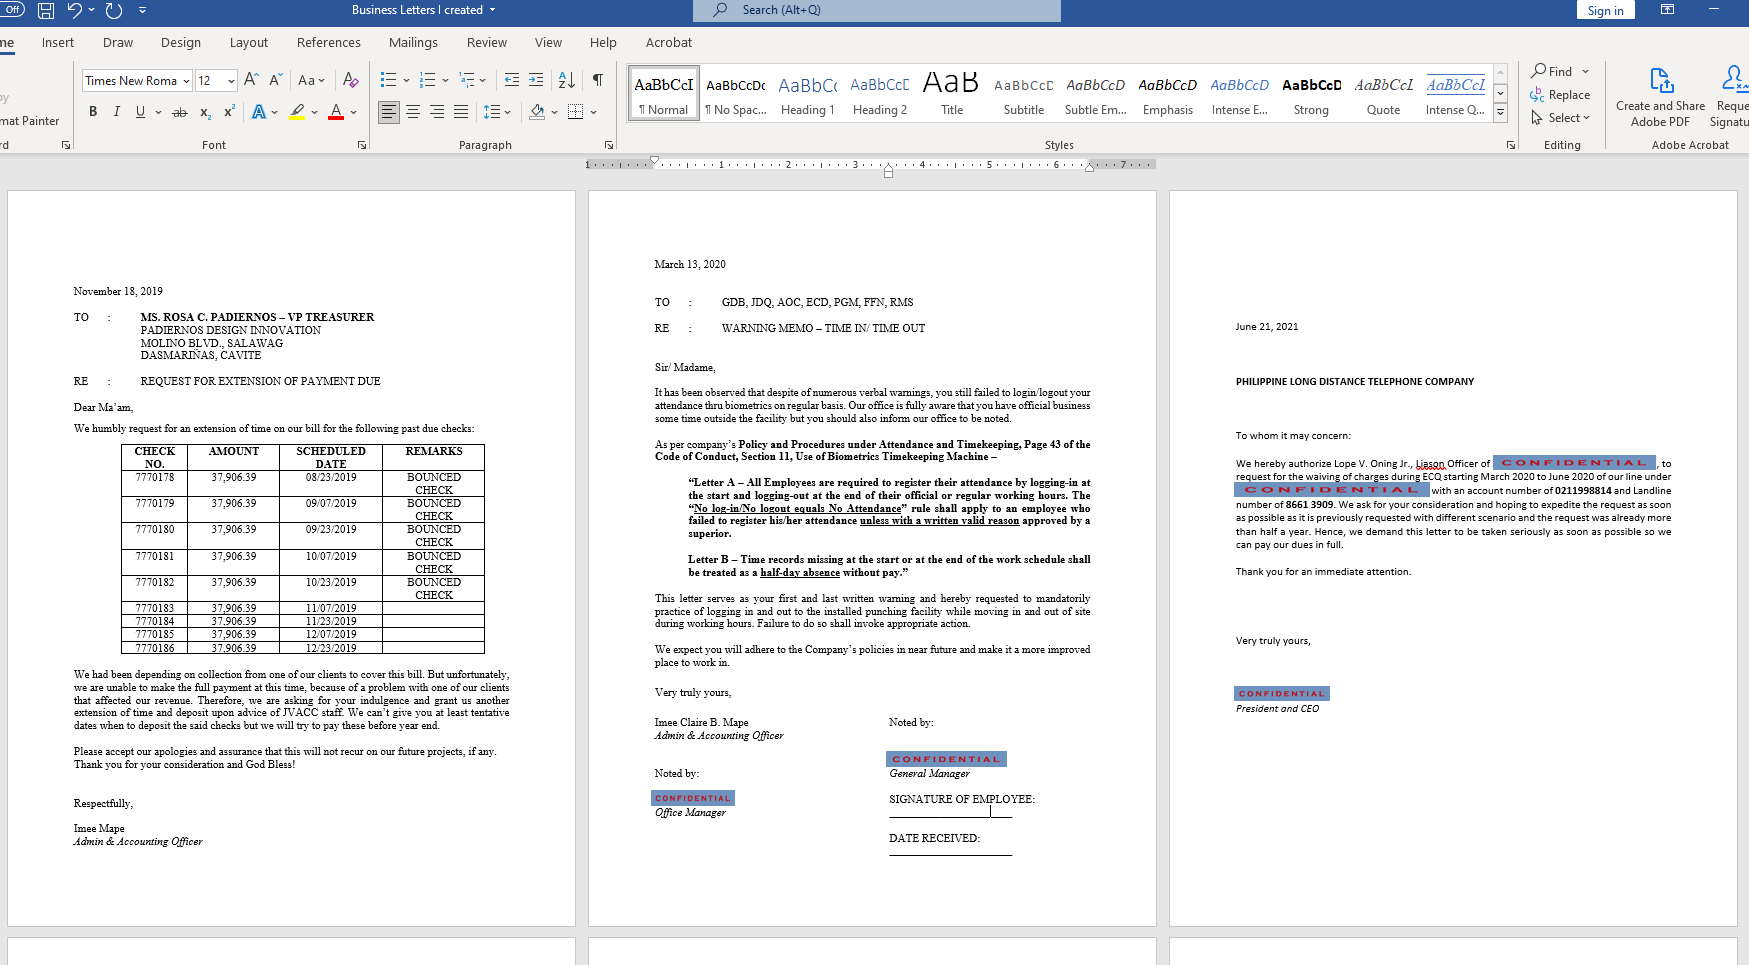Apply the Title style

point(952,94)
